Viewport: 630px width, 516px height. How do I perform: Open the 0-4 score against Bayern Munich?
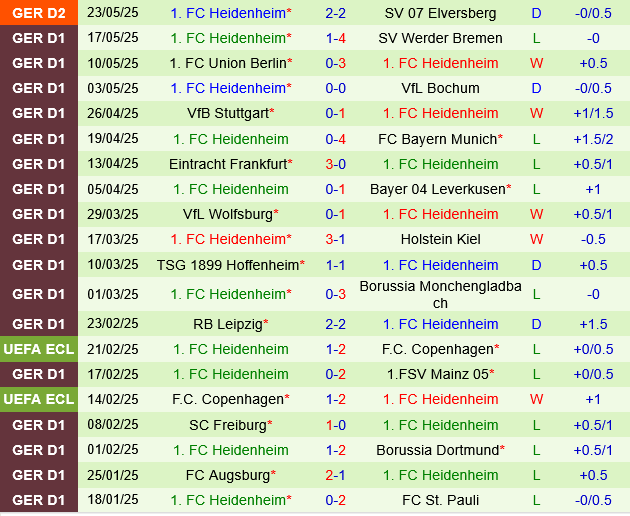pos(336,139)
